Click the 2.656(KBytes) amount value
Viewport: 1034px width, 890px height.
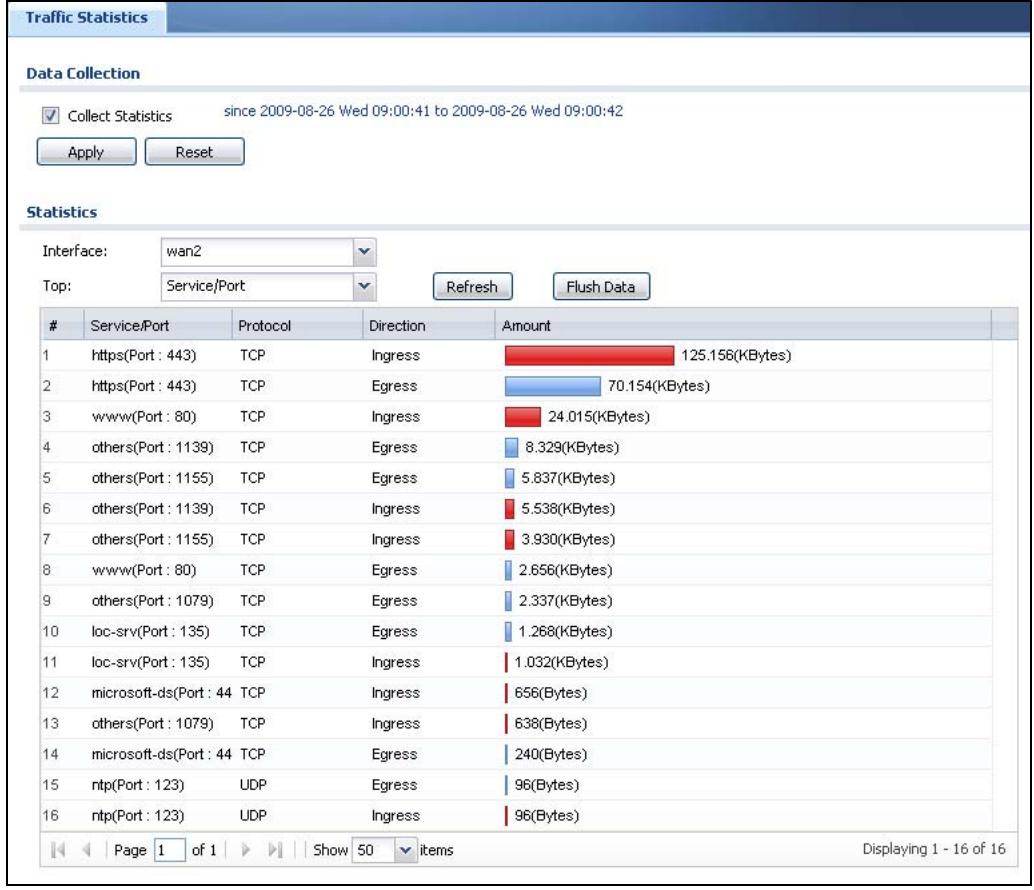565,570
